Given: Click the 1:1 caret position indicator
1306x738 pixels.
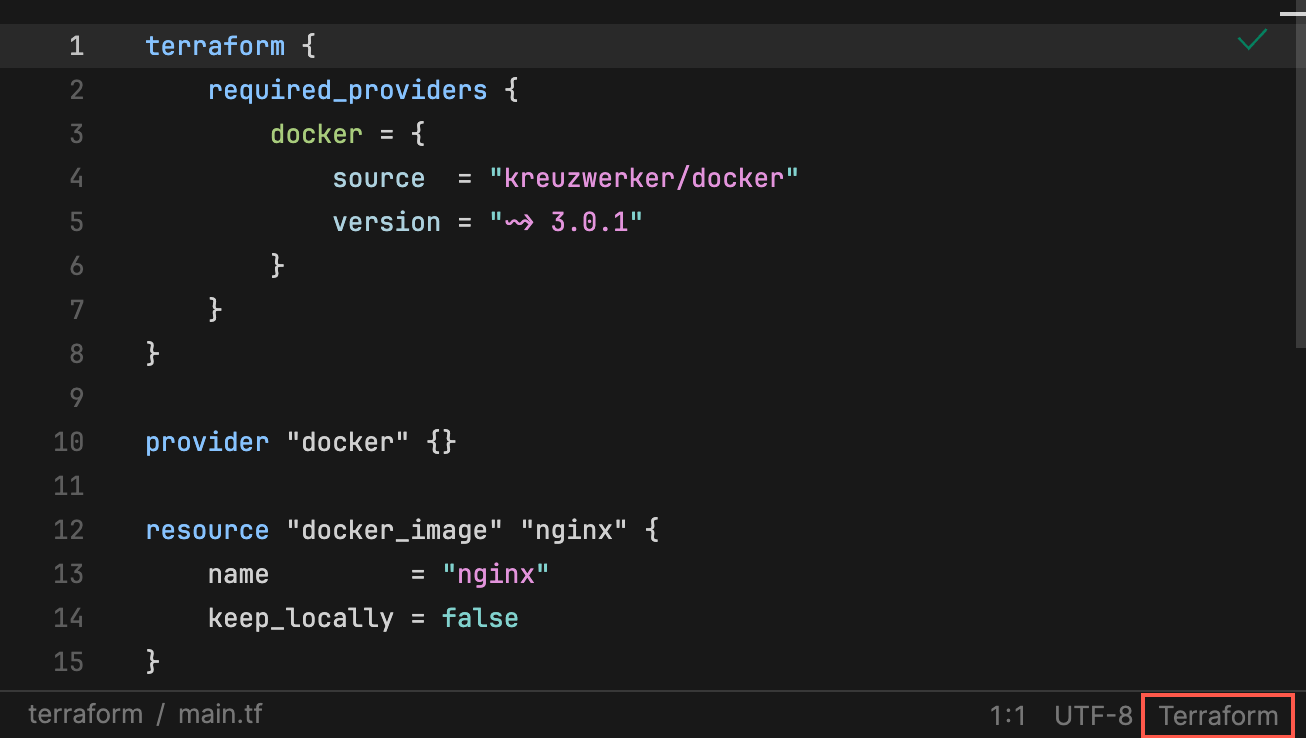Looking at the screenshot, I should [1008, 715].
